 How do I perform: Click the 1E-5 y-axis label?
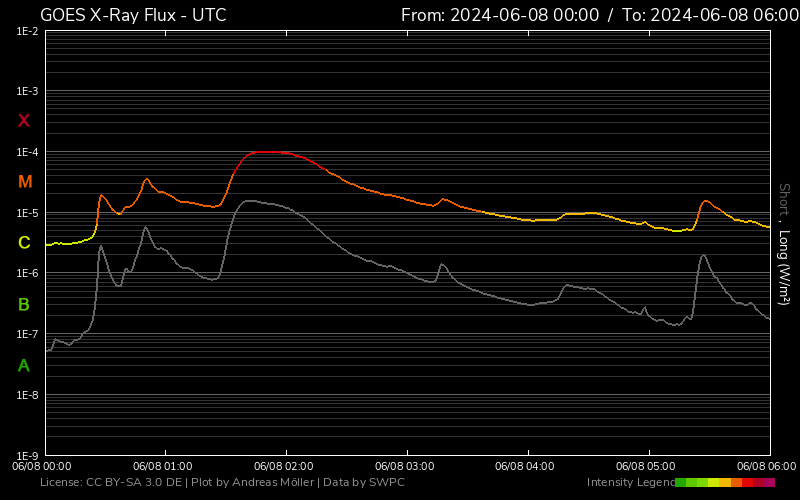[27, 213]
